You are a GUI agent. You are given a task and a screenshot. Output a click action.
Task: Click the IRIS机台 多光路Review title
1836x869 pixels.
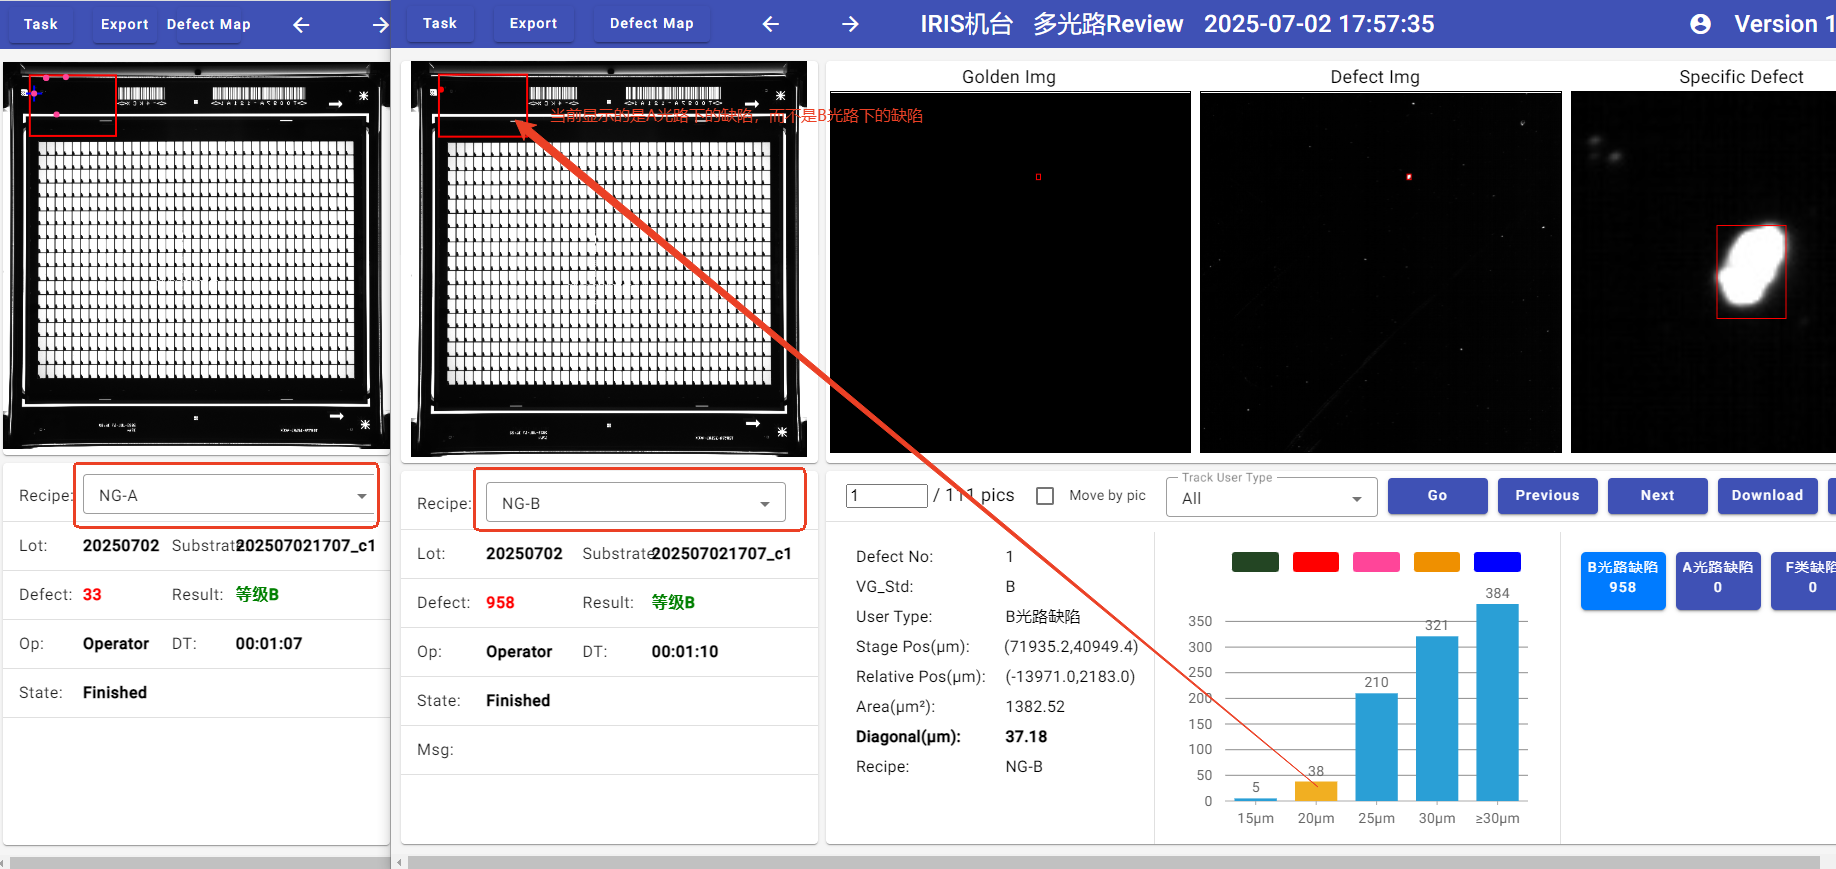[x=1052, y=24]
